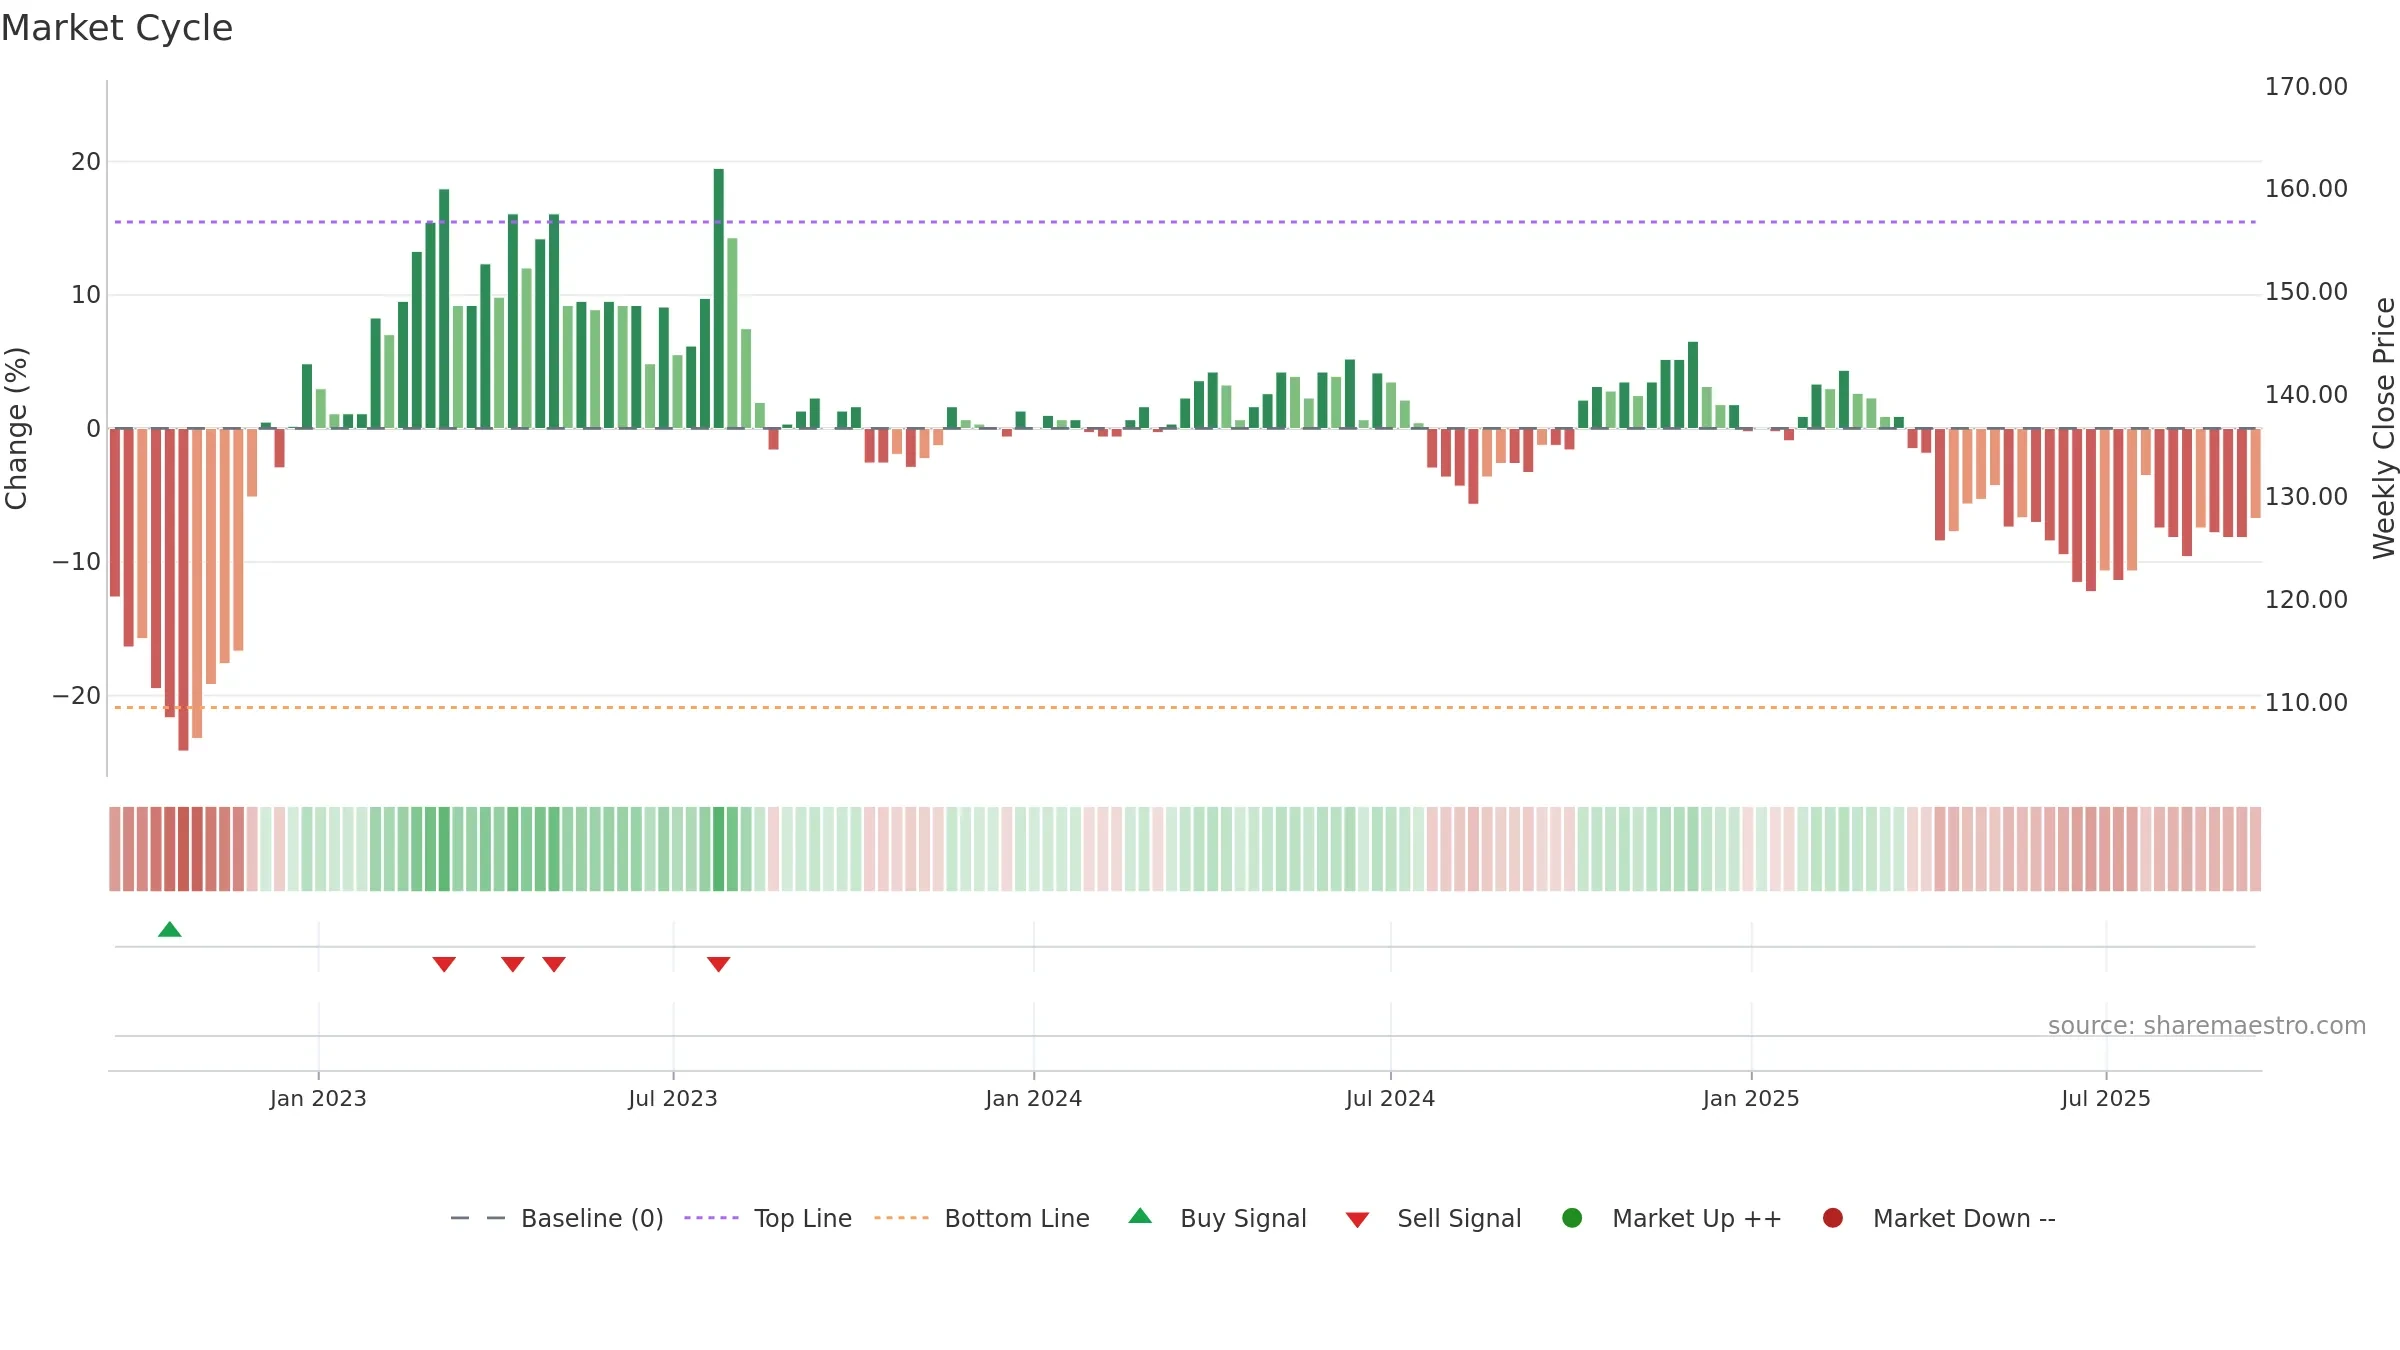Click the Top Line legend label

pyautogui.click(x=803, y=1219)
